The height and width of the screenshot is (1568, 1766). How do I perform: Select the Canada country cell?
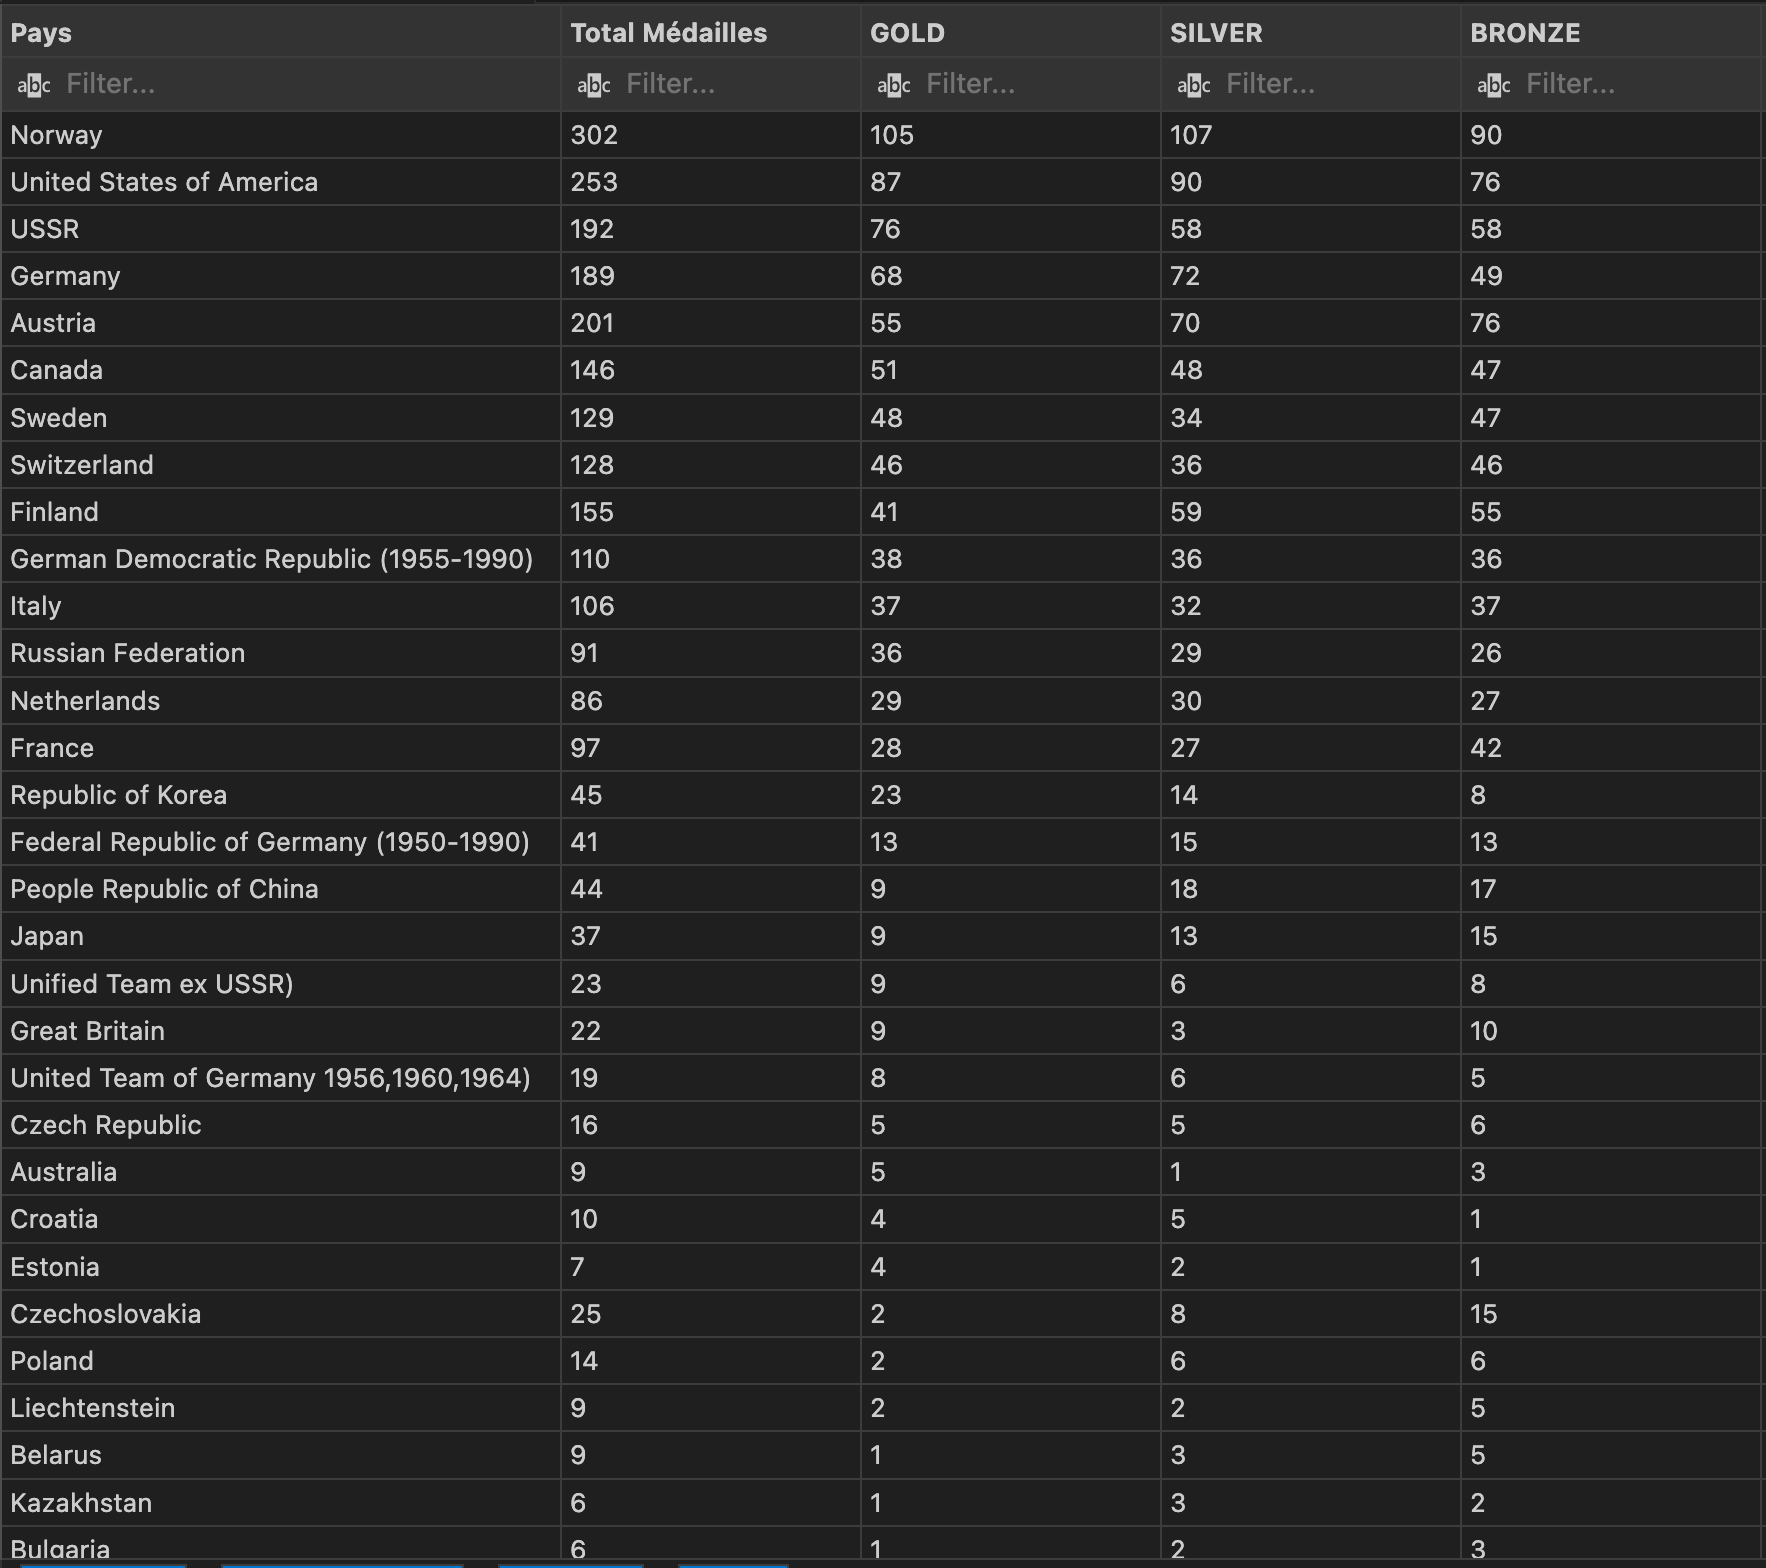pyautogui.click(x=280, y=370)
